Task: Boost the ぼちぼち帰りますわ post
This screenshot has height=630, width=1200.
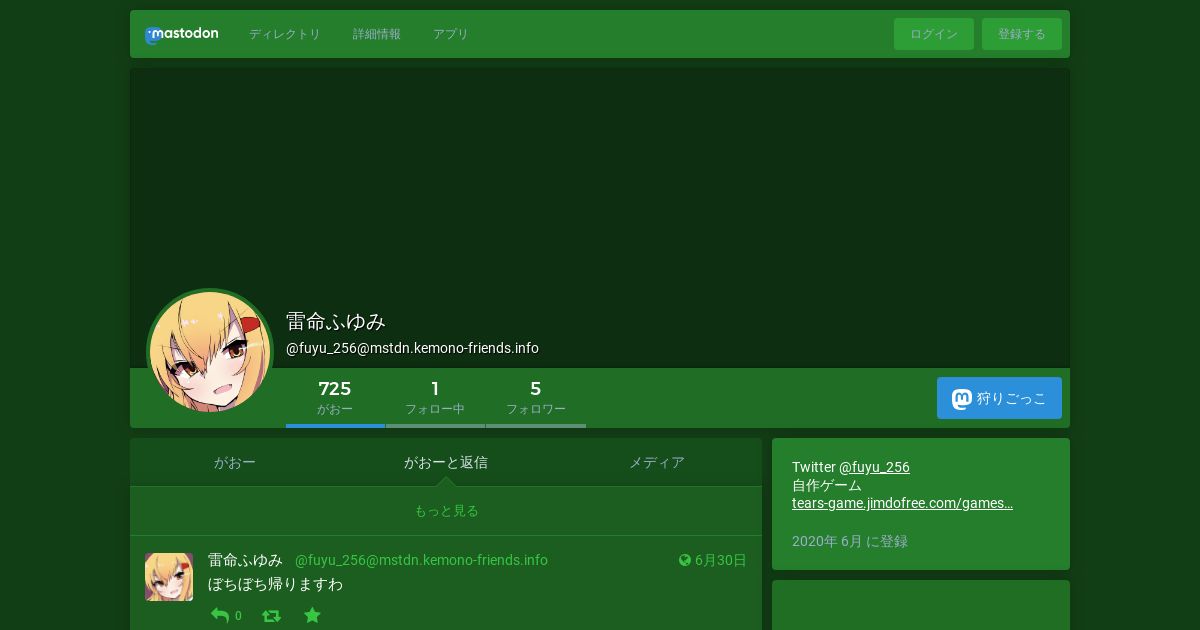Action: click(x=271, y=616)
